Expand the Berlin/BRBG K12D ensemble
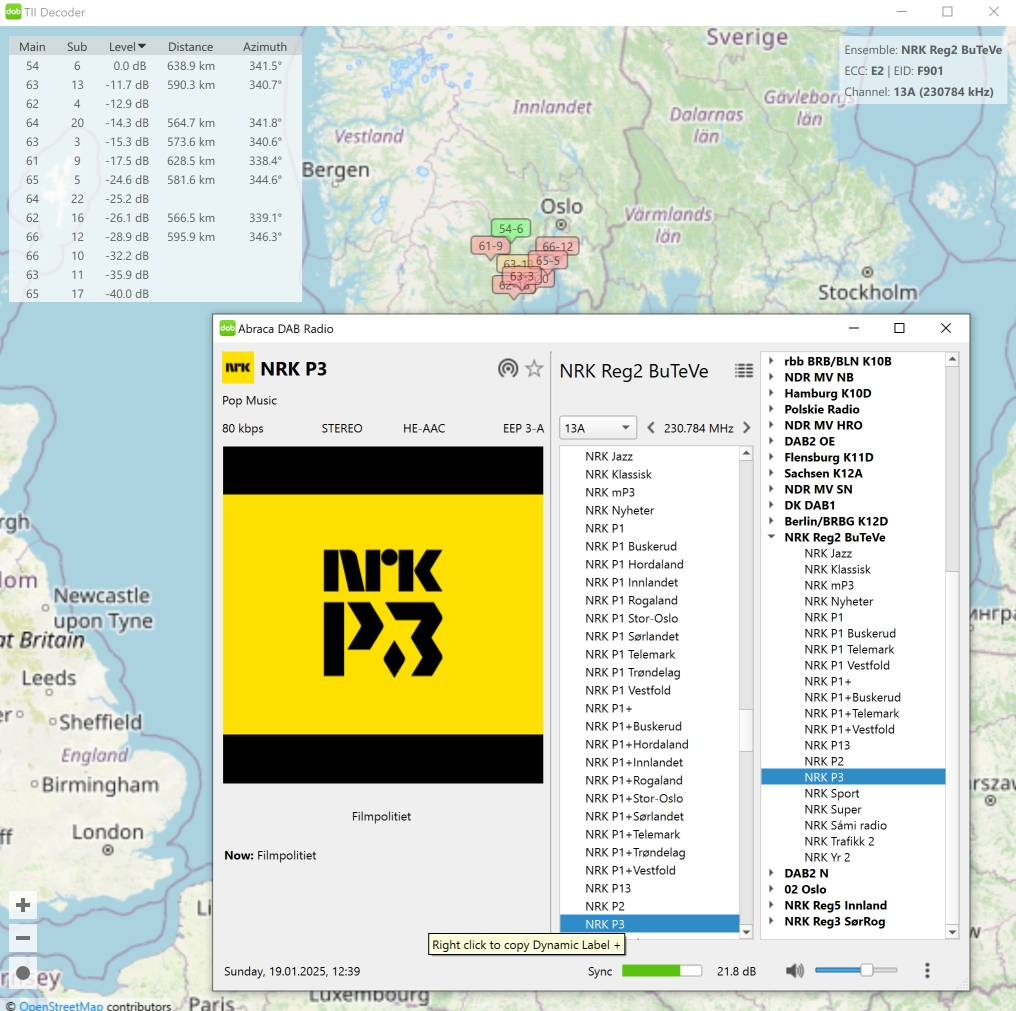 coord(771,521)
